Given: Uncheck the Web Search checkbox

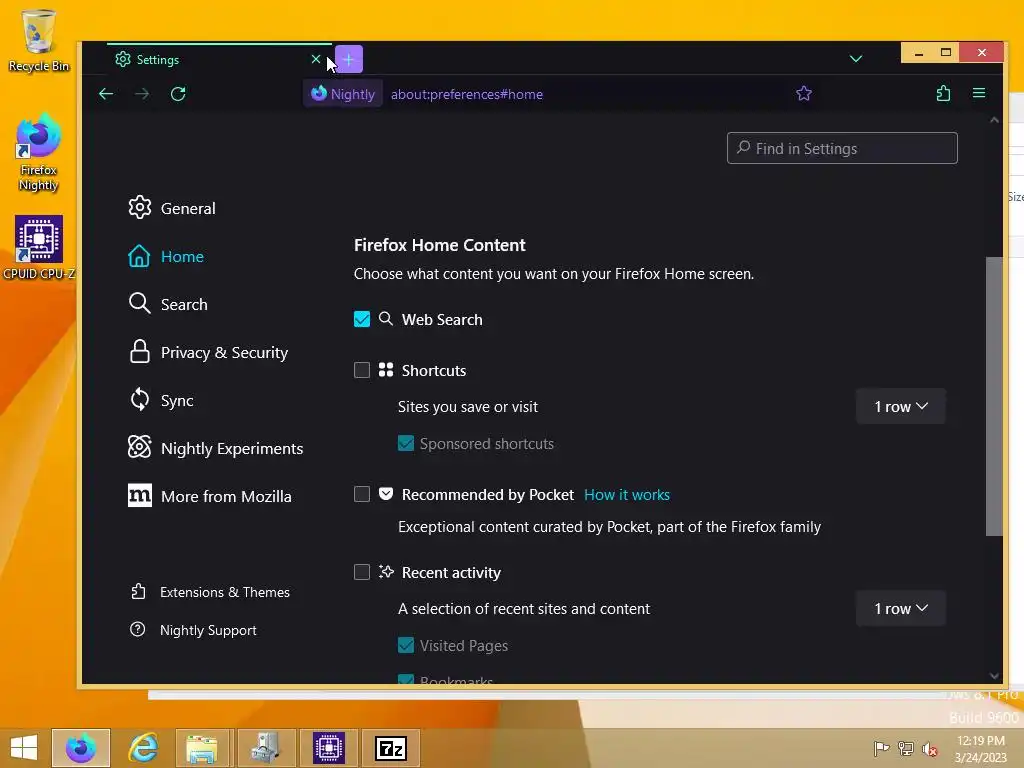Looking at the screenshot, I should click(x=362, y=319).
